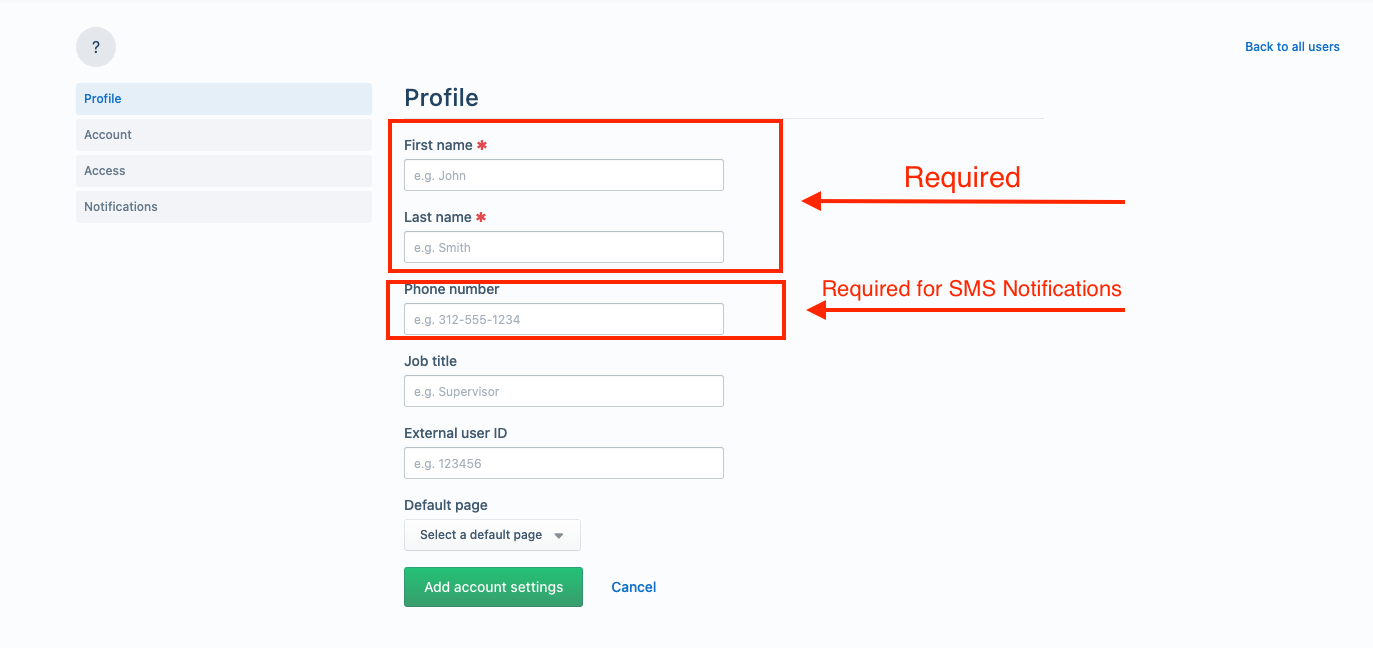
Task: Switch to the Profile sidebar tab
Action: 224,99
